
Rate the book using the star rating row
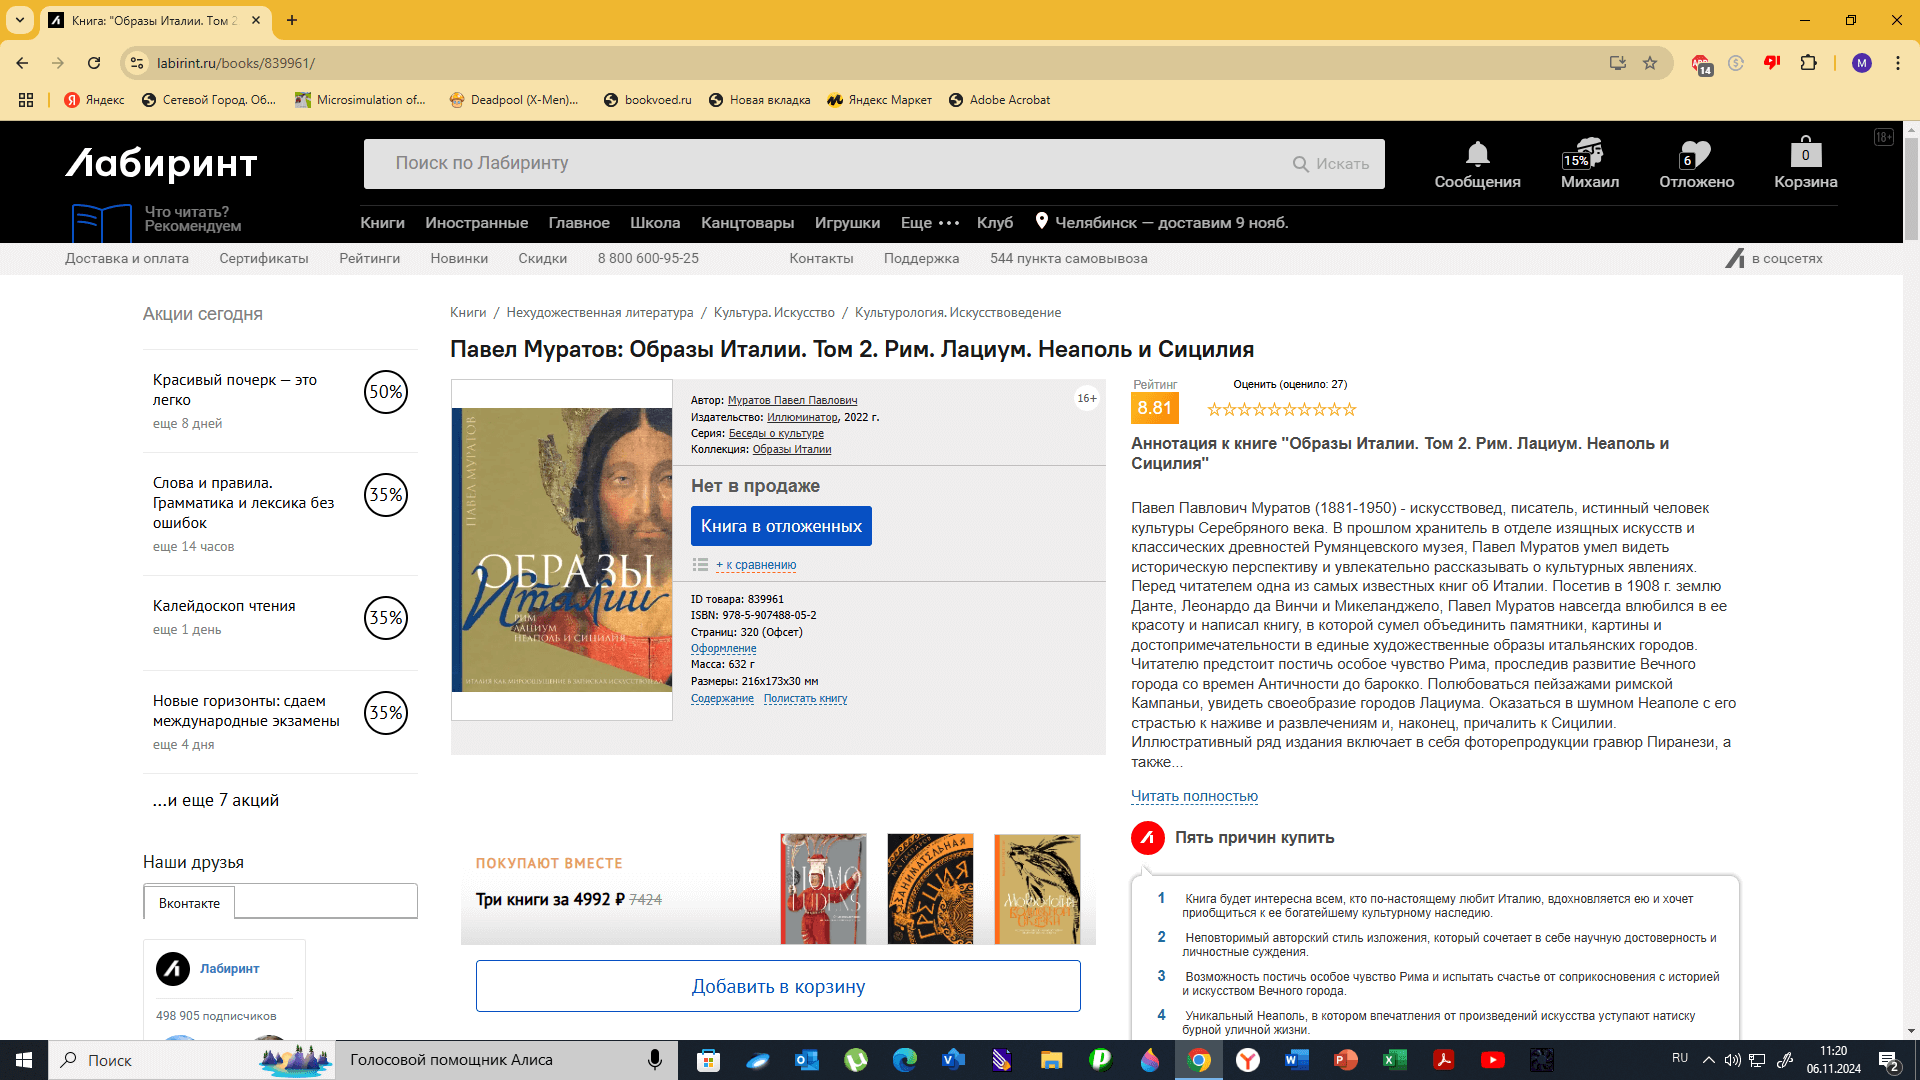pyautogui.click(x=1281, y=409)
